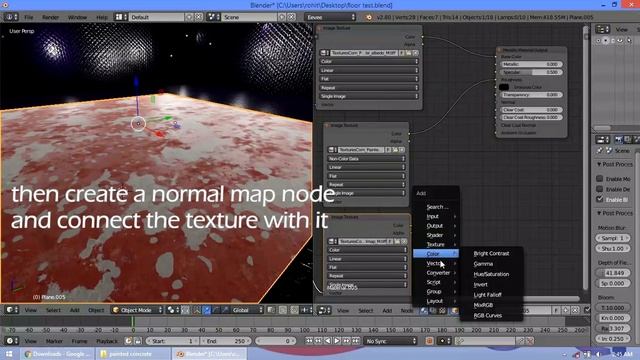Image resolution: width=640 pixels, height=360 pixels.
Task: Toggle the 3D manipulator widget icon
Action: (x=197, y=310)
